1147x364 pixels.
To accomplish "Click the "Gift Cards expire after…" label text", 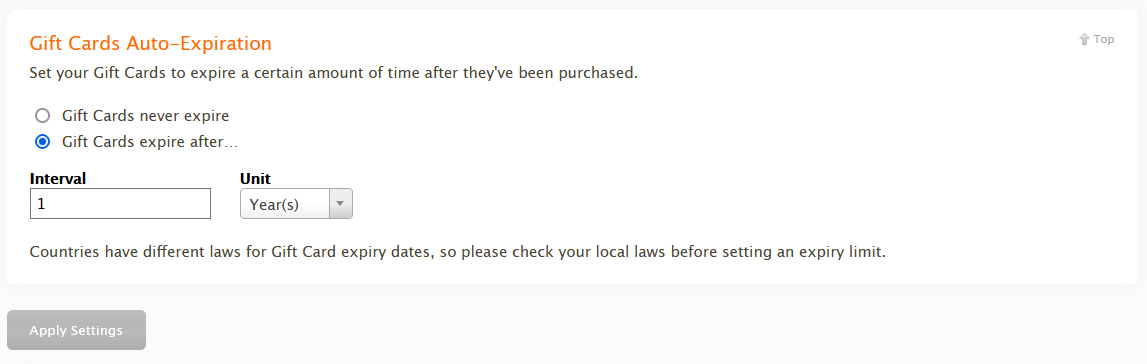I will pos(150,142).
